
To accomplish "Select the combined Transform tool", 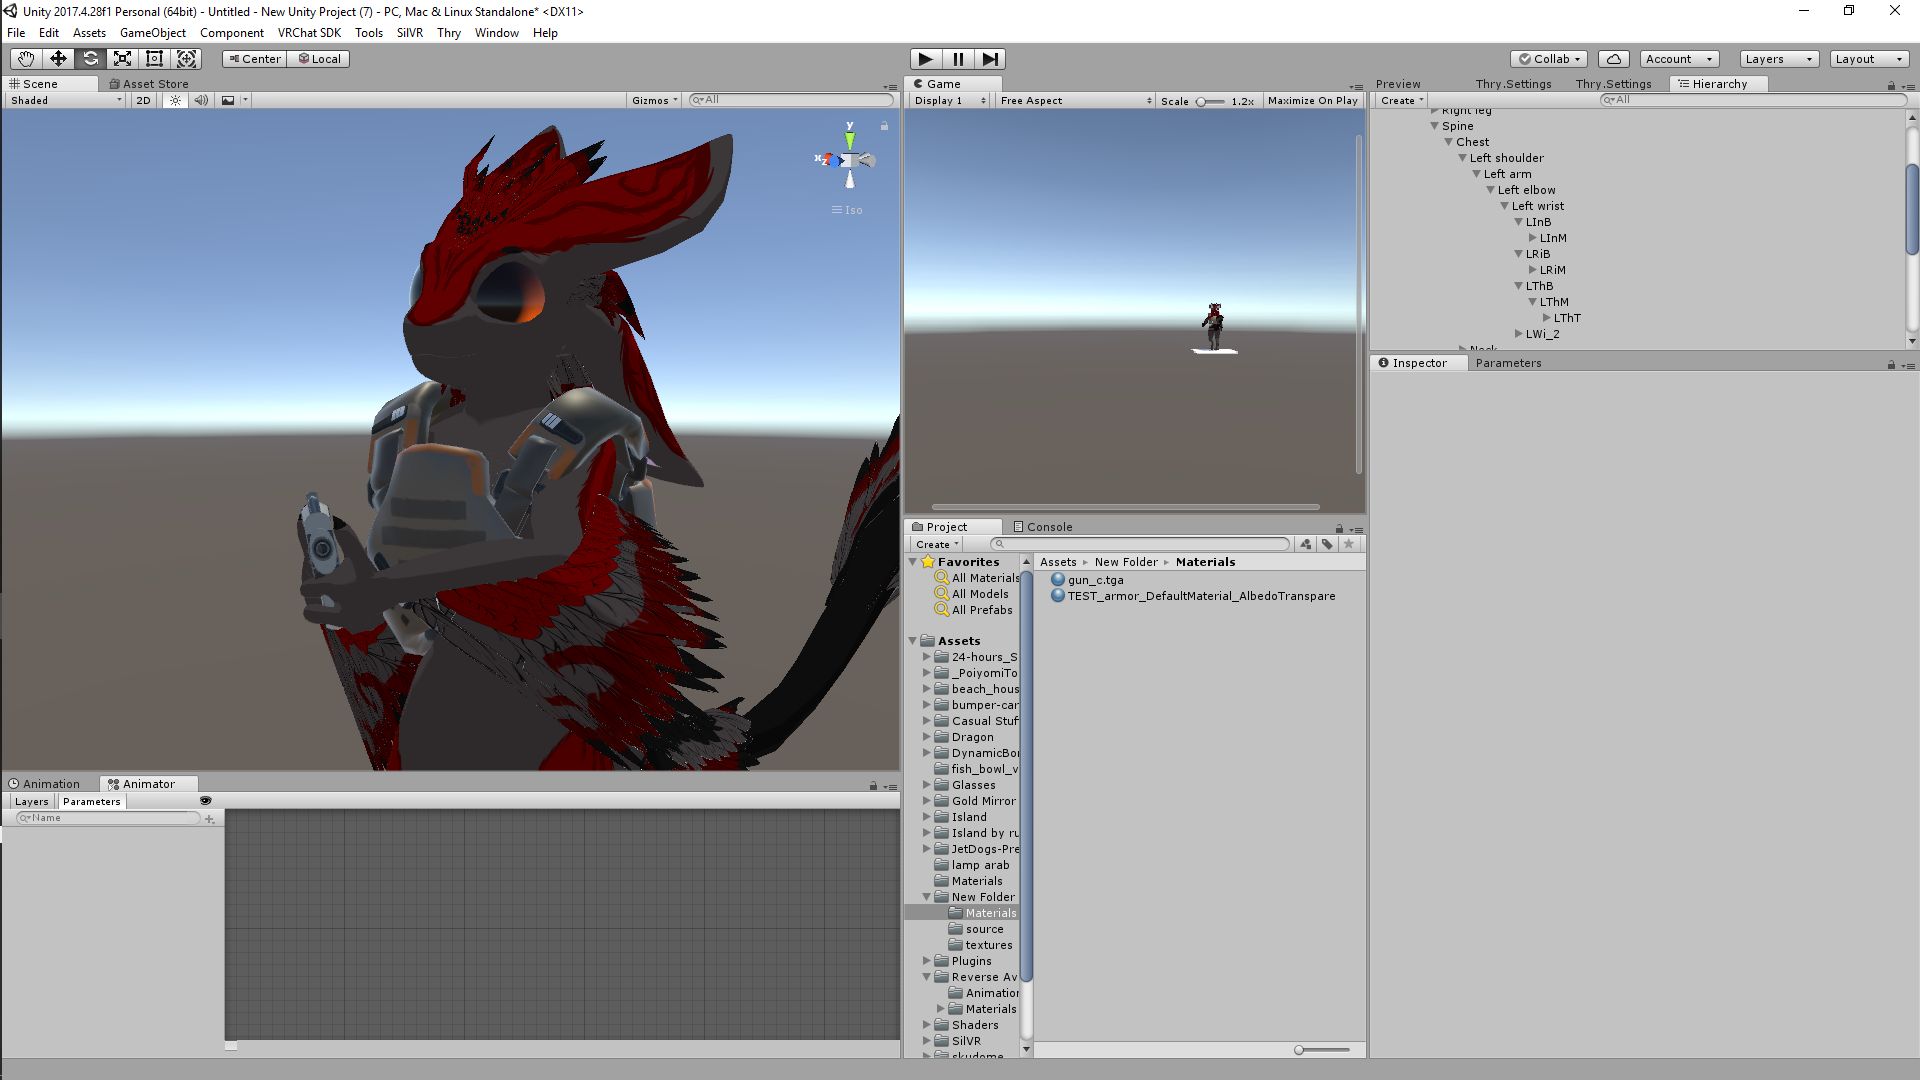I will pos(186,59).
